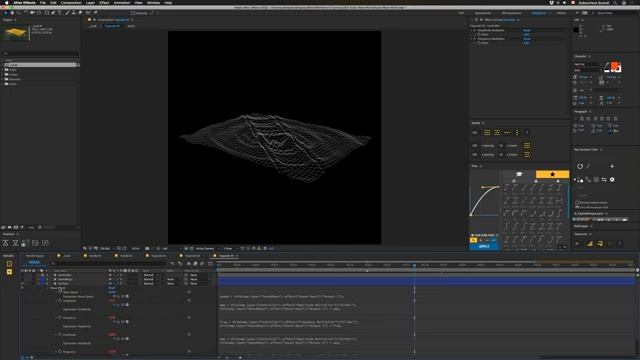Open the composition mini-flowchart icon
640x360 pixels.
pyautogui.click(x=172, y=264)
